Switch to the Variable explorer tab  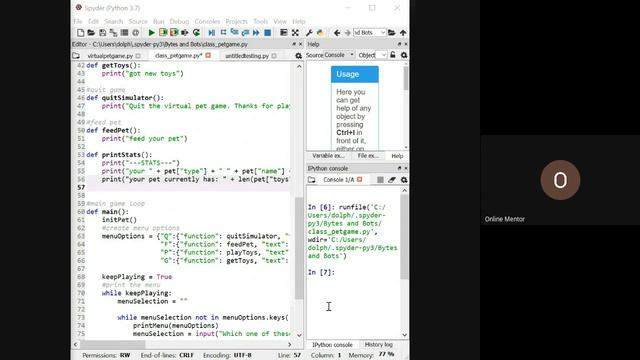click(x=328, y=156)
